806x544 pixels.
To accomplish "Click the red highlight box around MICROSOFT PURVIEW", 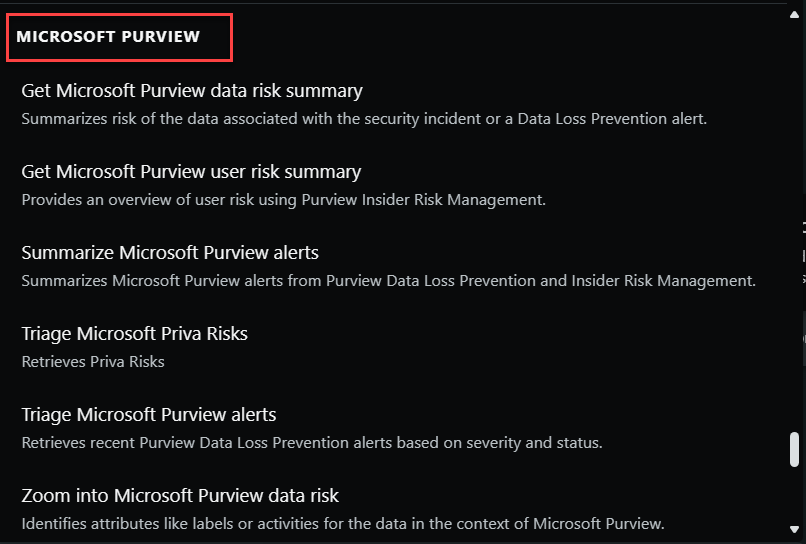I will point(120,38).
